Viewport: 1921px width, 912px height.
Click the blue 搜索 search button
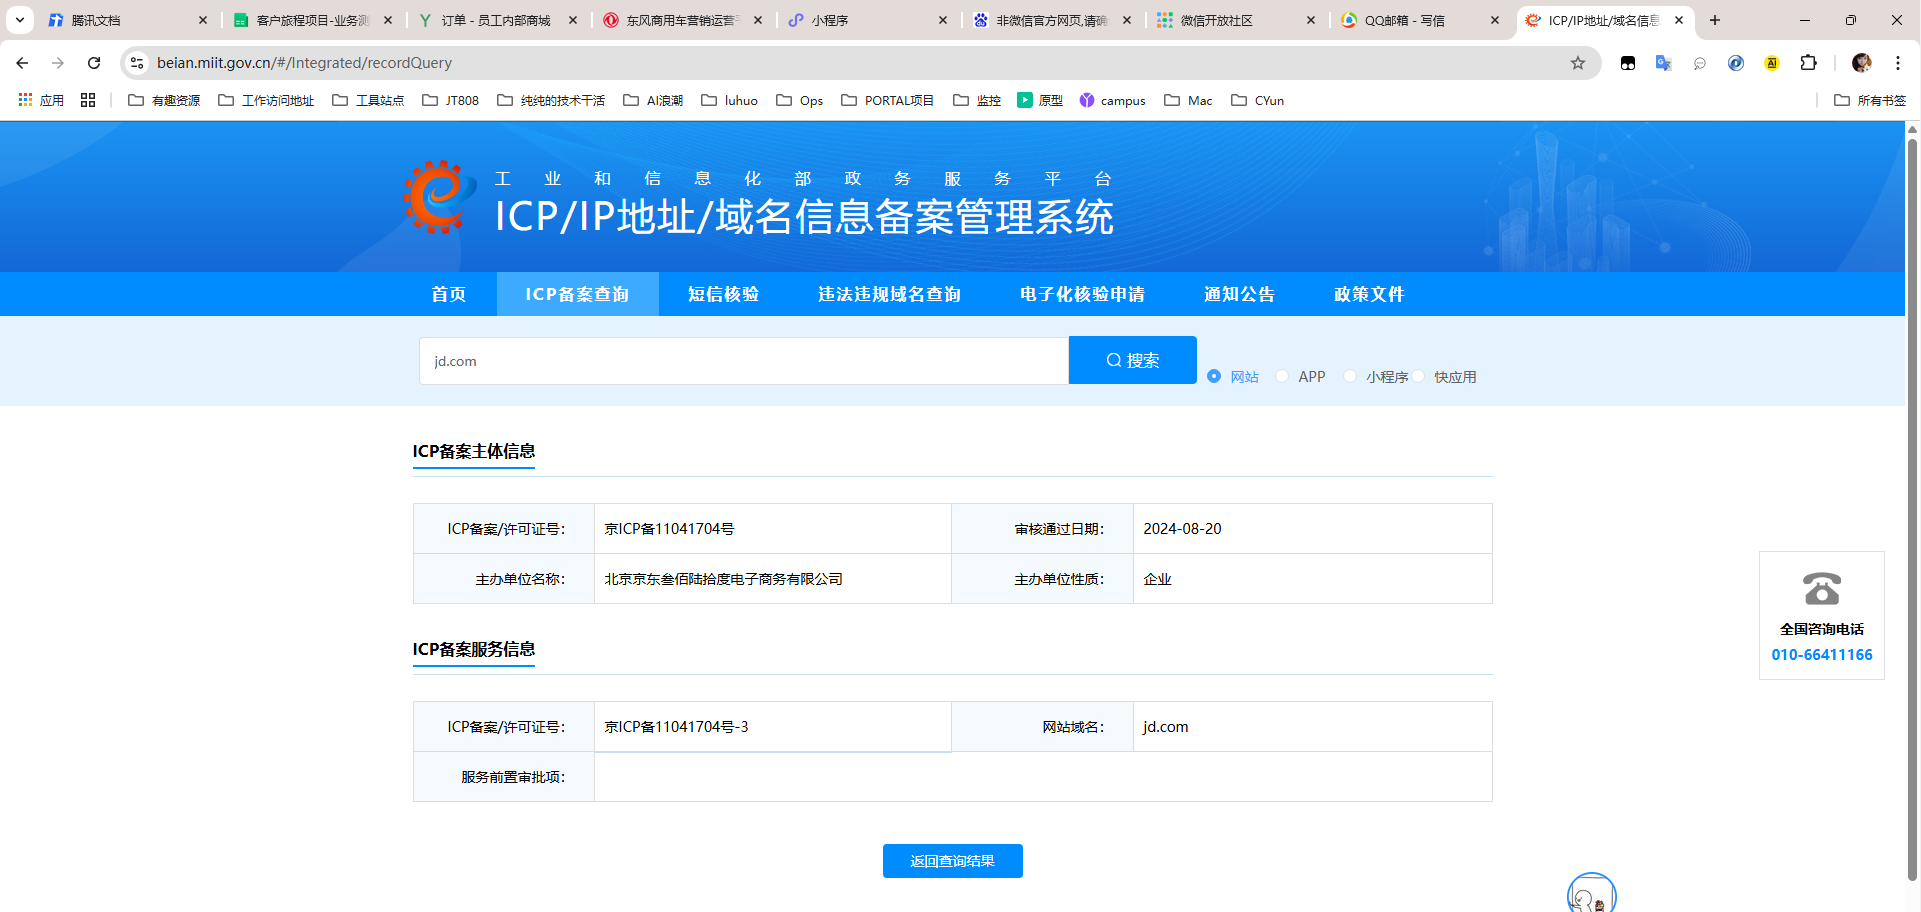[x=1133, y=360]
